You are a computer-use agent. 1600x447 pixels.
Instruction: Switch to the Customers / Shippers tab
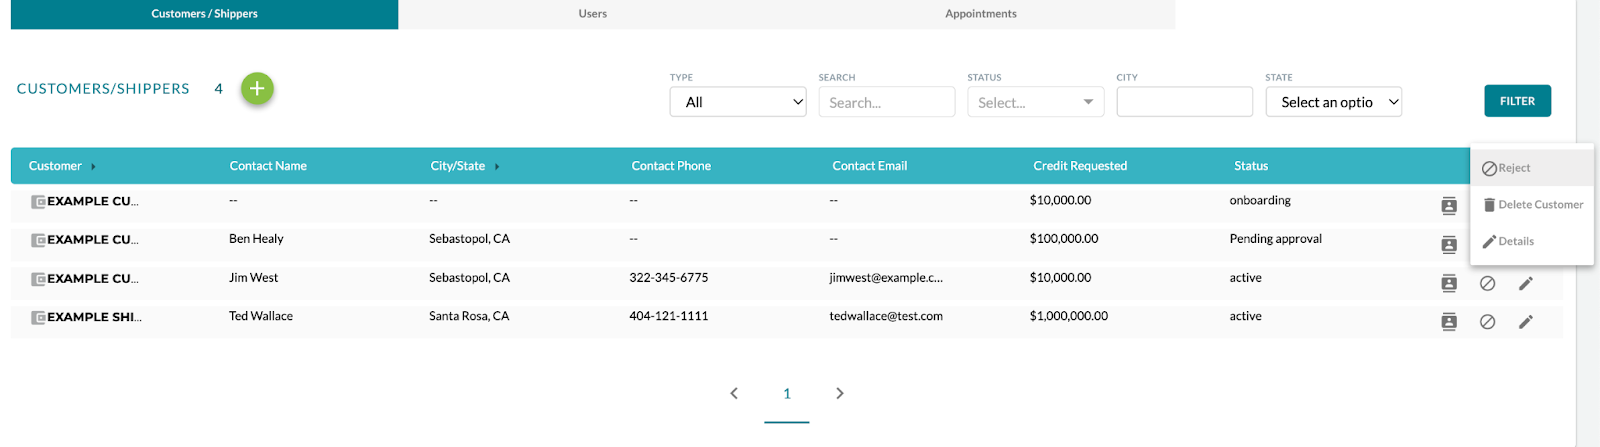[204, 14]
